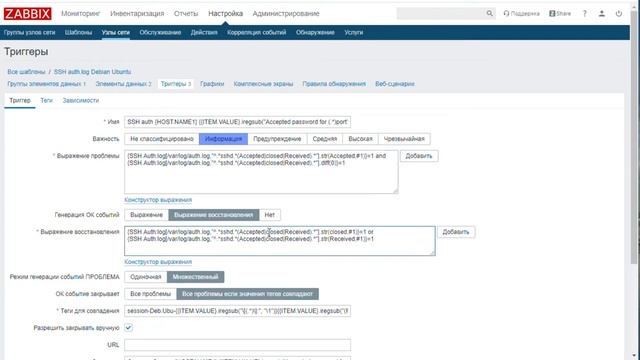Set severity to Информация

click(x=223, y=139)
